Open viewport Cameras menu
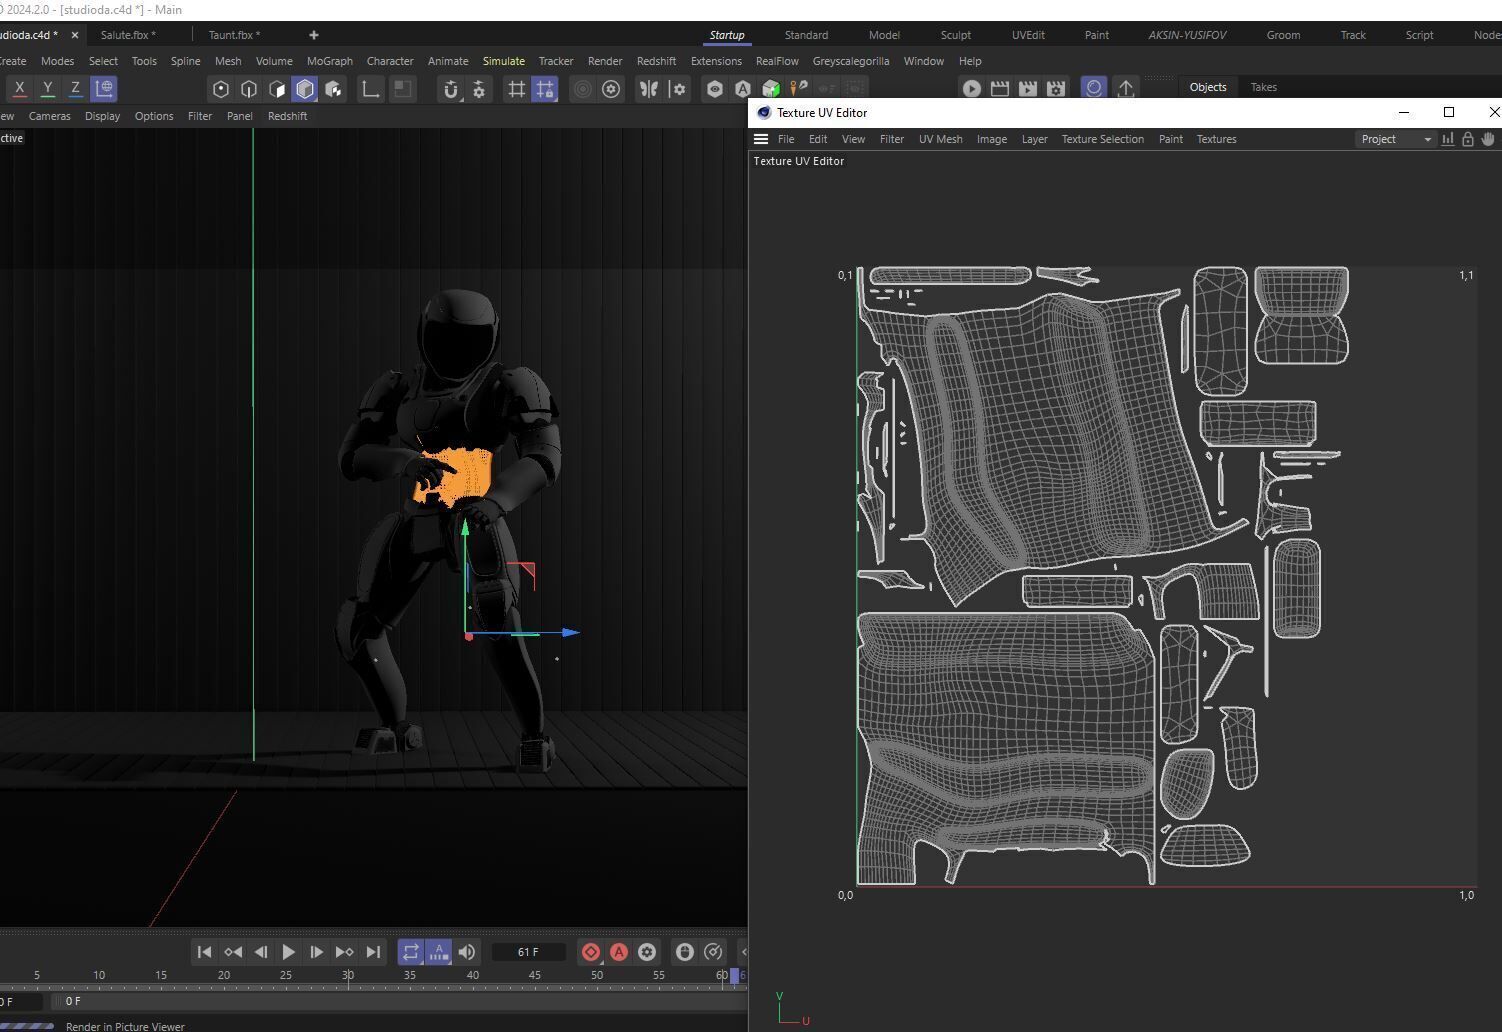1502x1032 pixels. pos(50,116)
